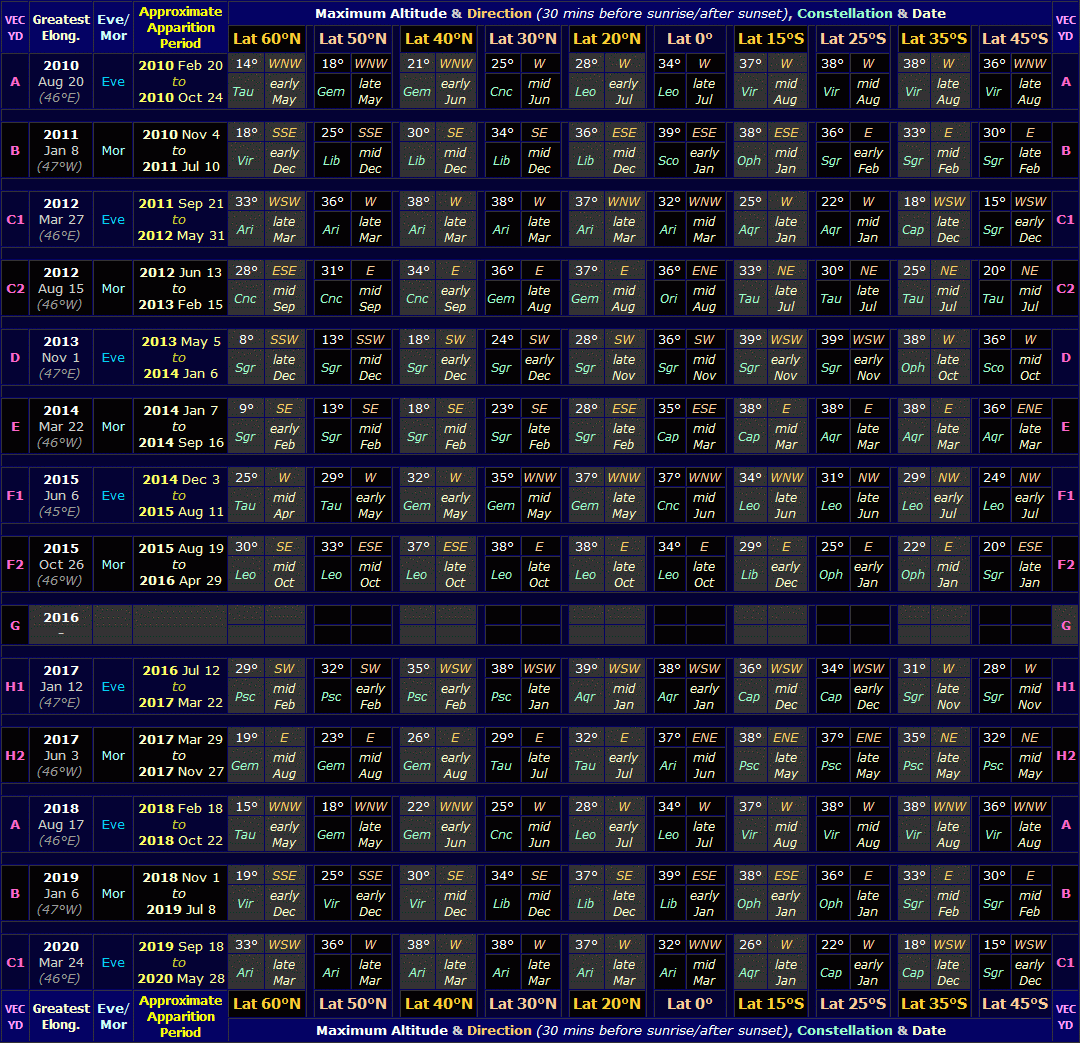Select row label C1 for 2012 Mar 27

[14, 219]
